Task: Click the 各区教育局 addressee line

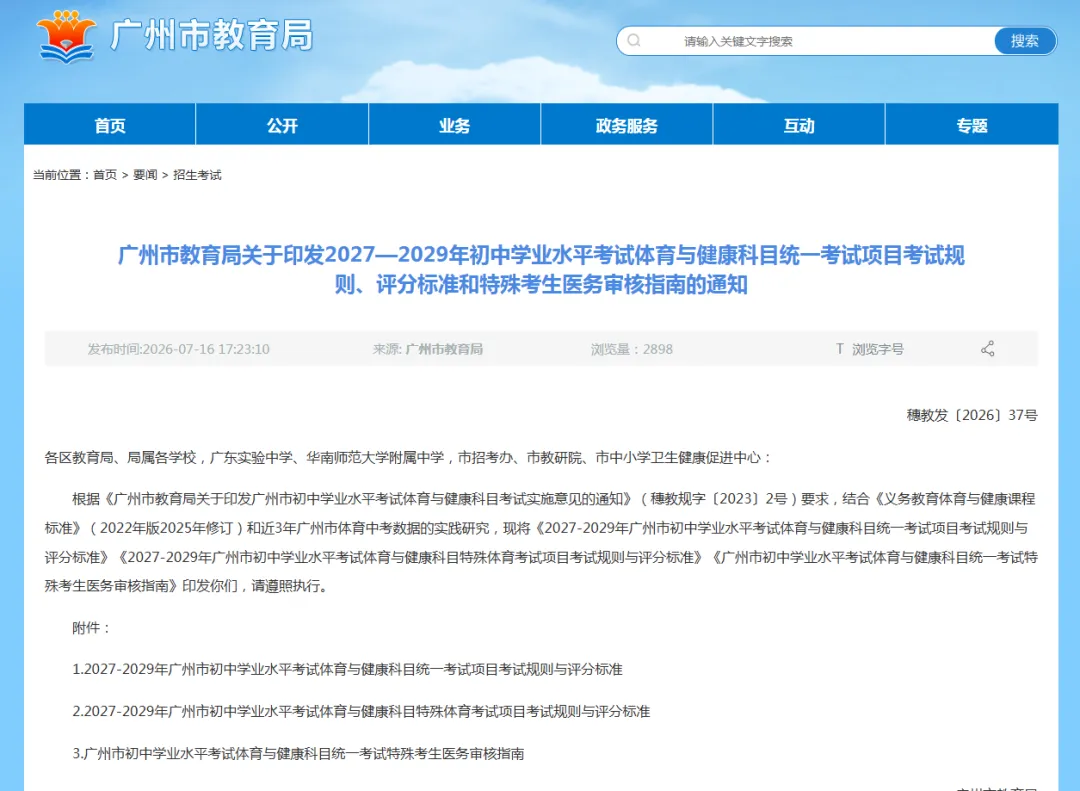Action: [408, 458]
